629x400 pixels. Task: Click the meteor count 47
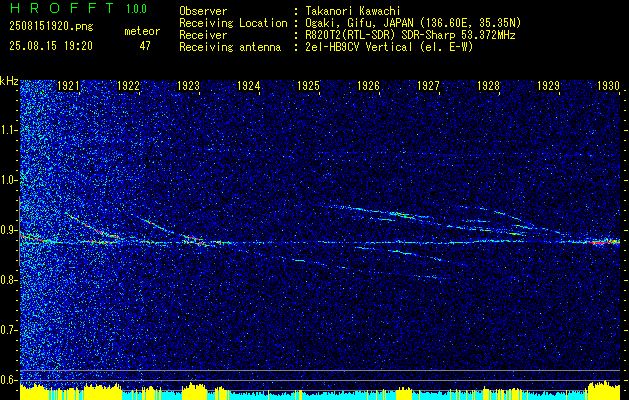tap(145, 46)
